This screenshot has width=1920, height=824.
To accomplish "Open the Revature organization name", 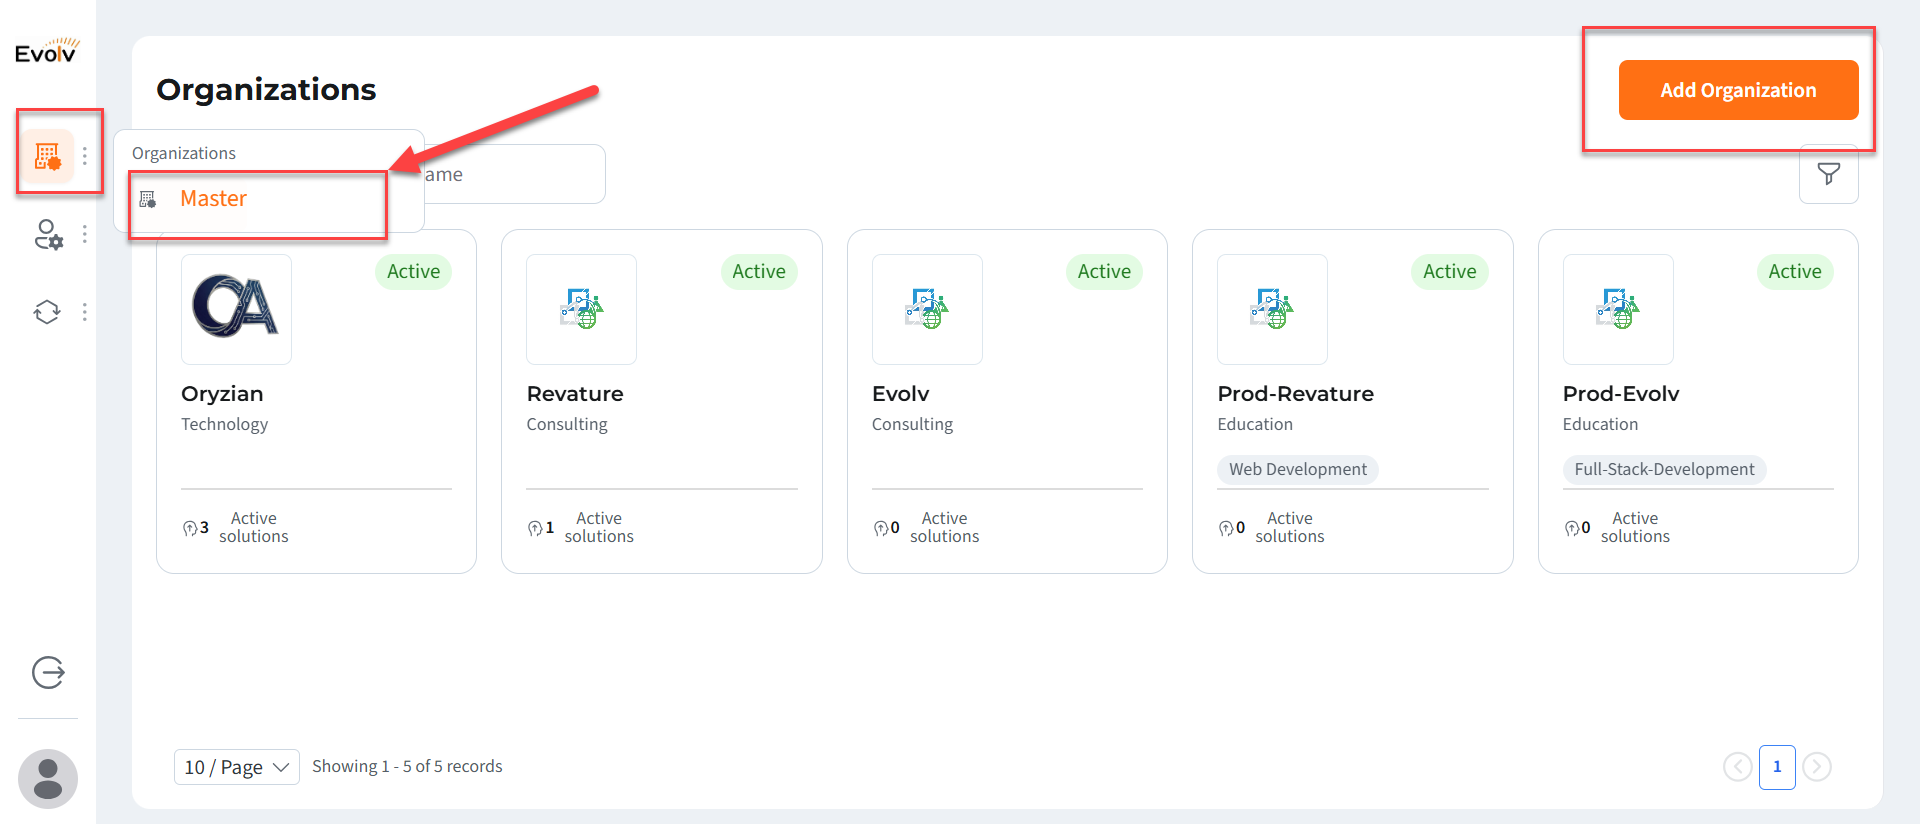I will point(575,394).
